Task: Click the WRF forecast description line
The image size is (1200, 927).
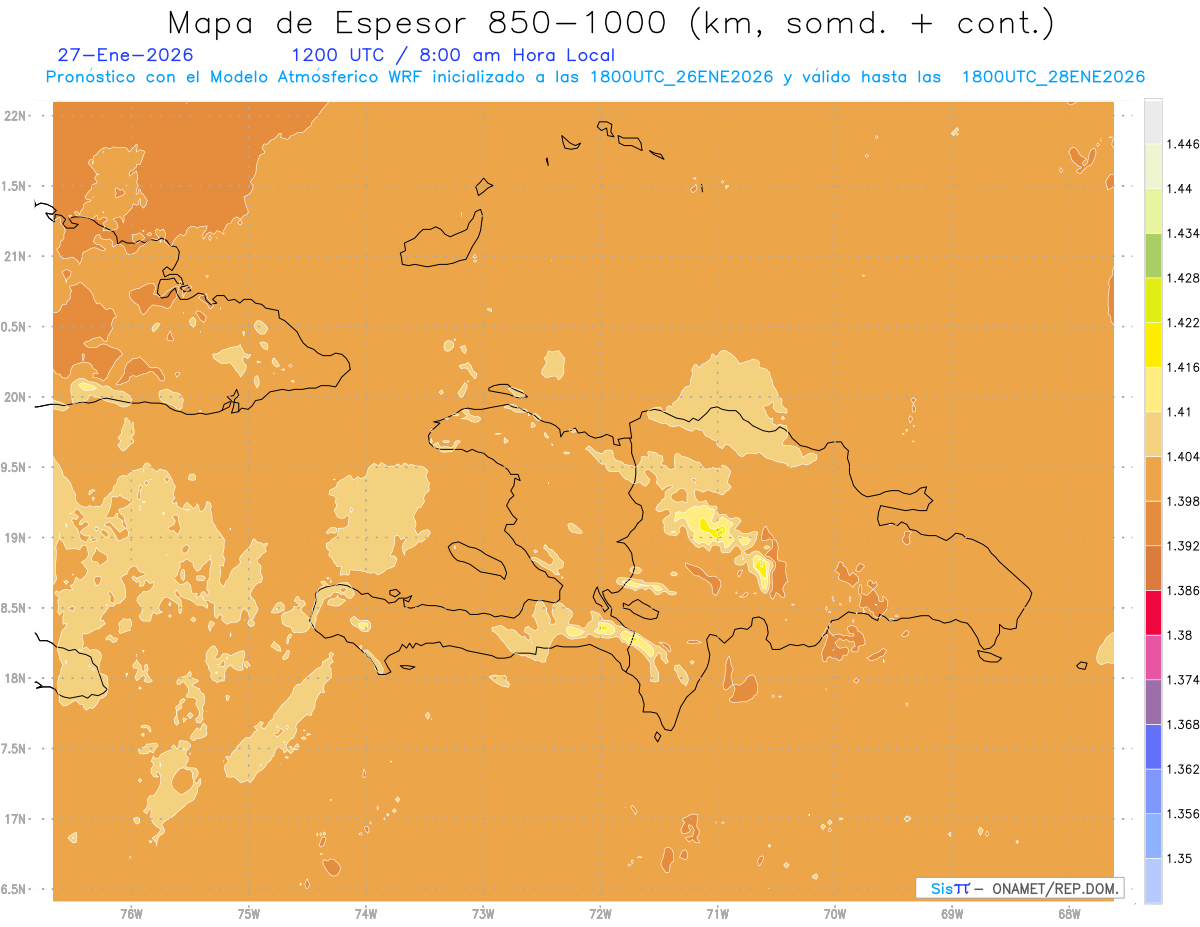Action: (x=595, y=77)
